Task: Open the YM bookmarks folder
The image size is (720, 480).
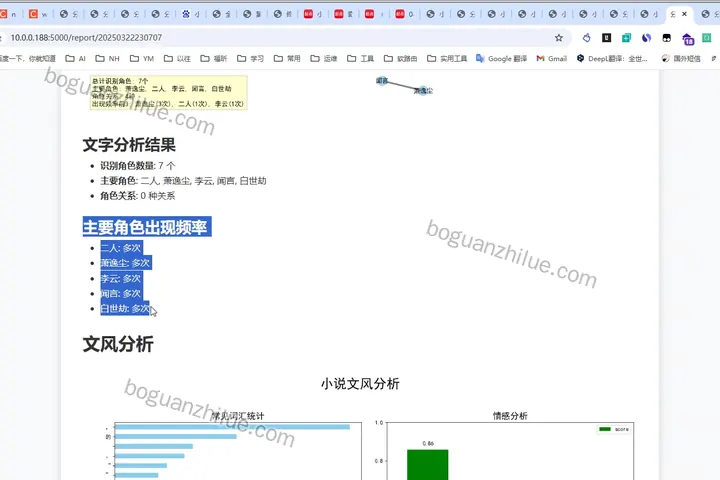Action: [x=142, y=58]
